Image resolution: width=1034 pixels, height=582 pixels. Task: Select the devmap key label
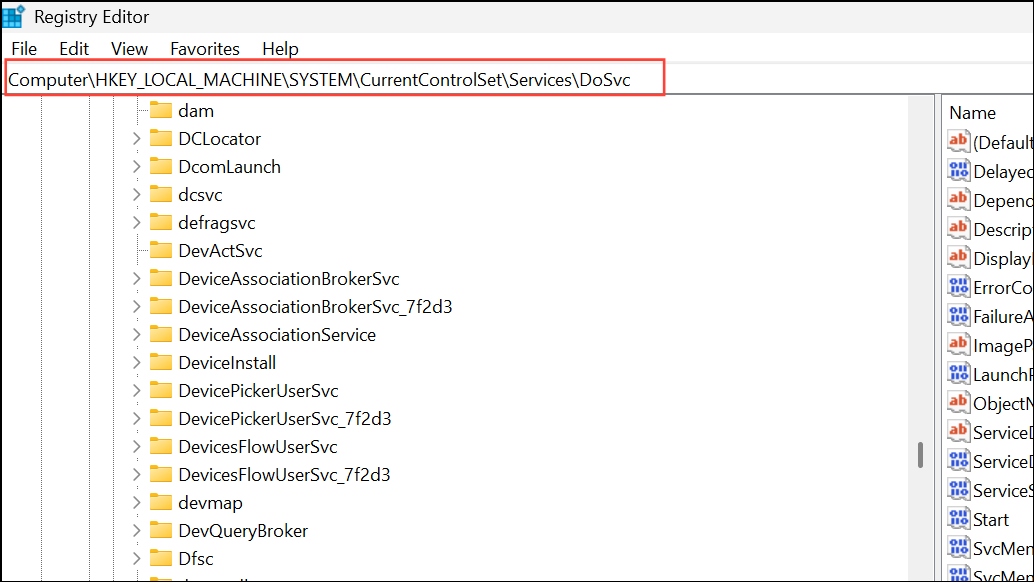[x=210, y=503]
